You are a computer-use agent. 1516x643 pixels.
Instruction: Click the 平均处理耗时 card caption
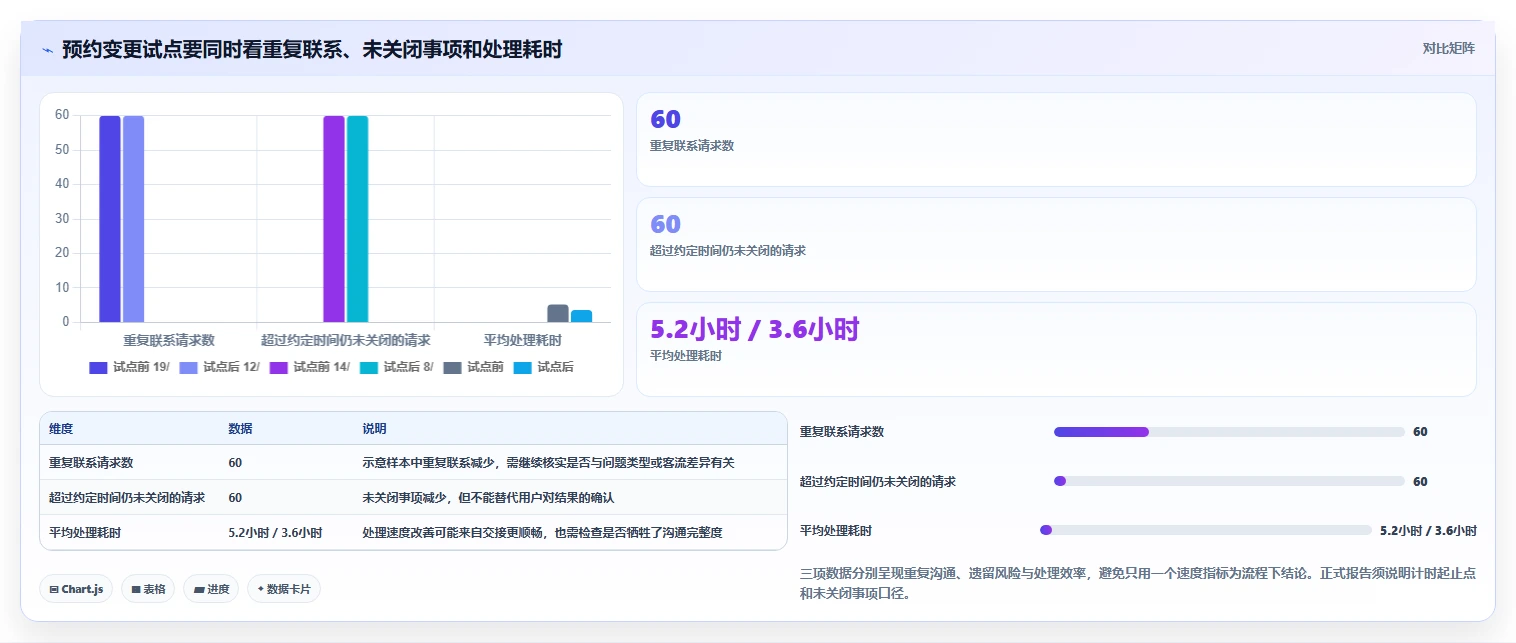686,356
